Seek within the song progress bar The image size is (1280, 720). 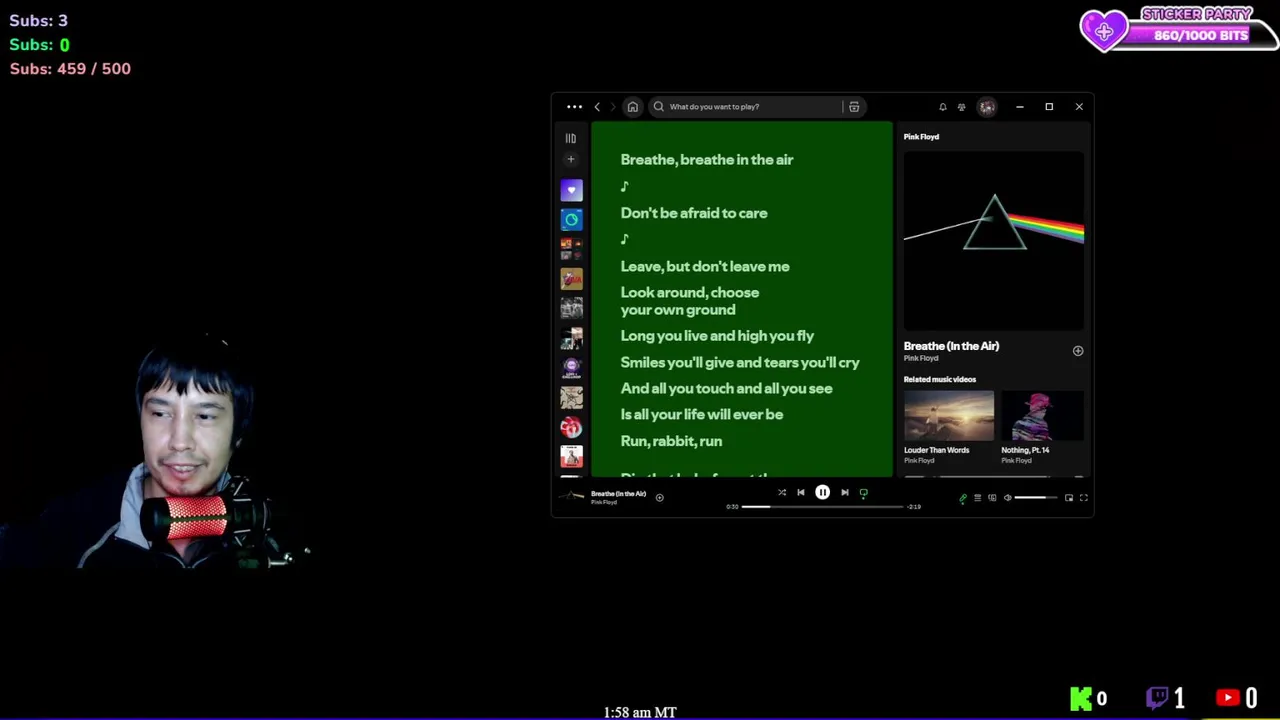coord(822,507)
